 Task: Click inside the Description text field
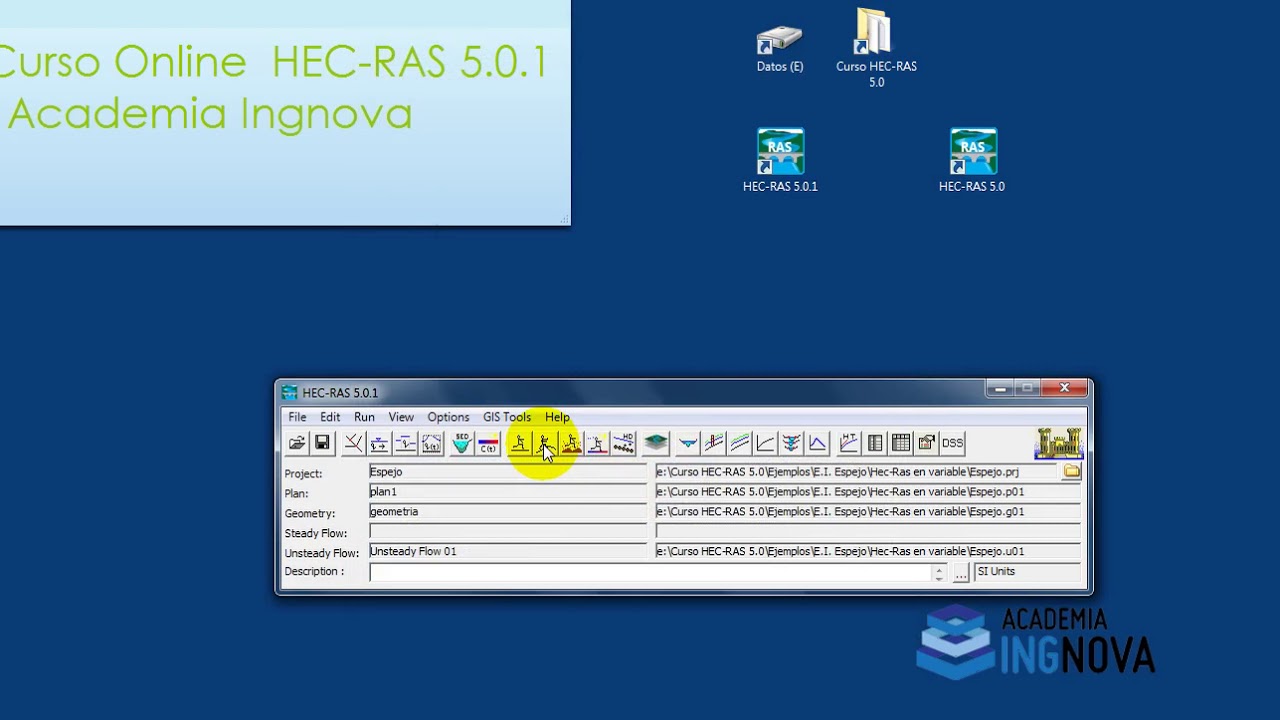(650, 572)
